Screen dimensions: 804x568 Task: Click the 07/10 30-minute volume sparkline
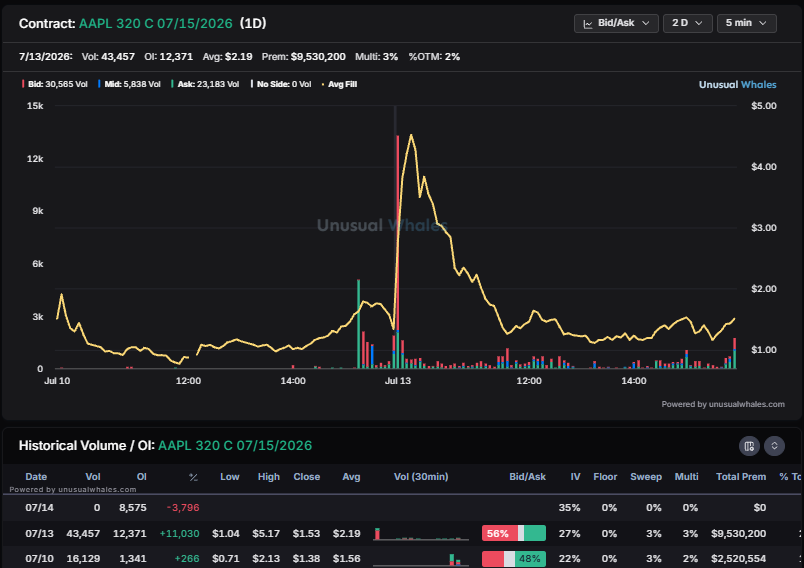tap(421, 559)
